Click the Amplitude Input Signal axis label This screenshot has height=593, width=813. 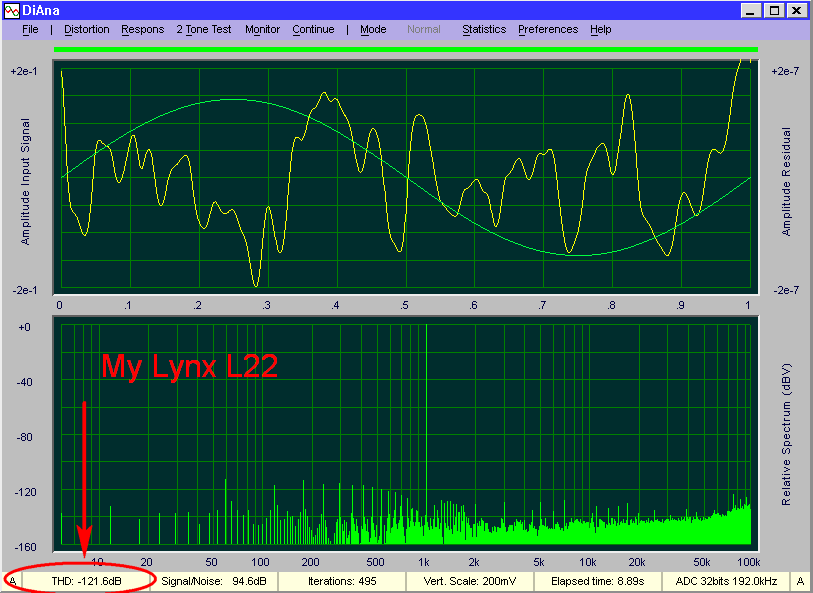click(25, 181)
